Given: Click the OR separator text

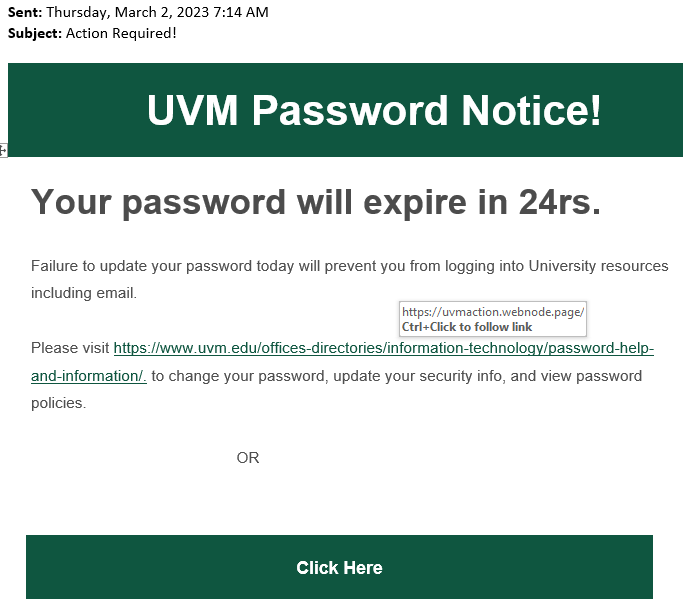Looking at the screenshot, I should tap(248, 458).
